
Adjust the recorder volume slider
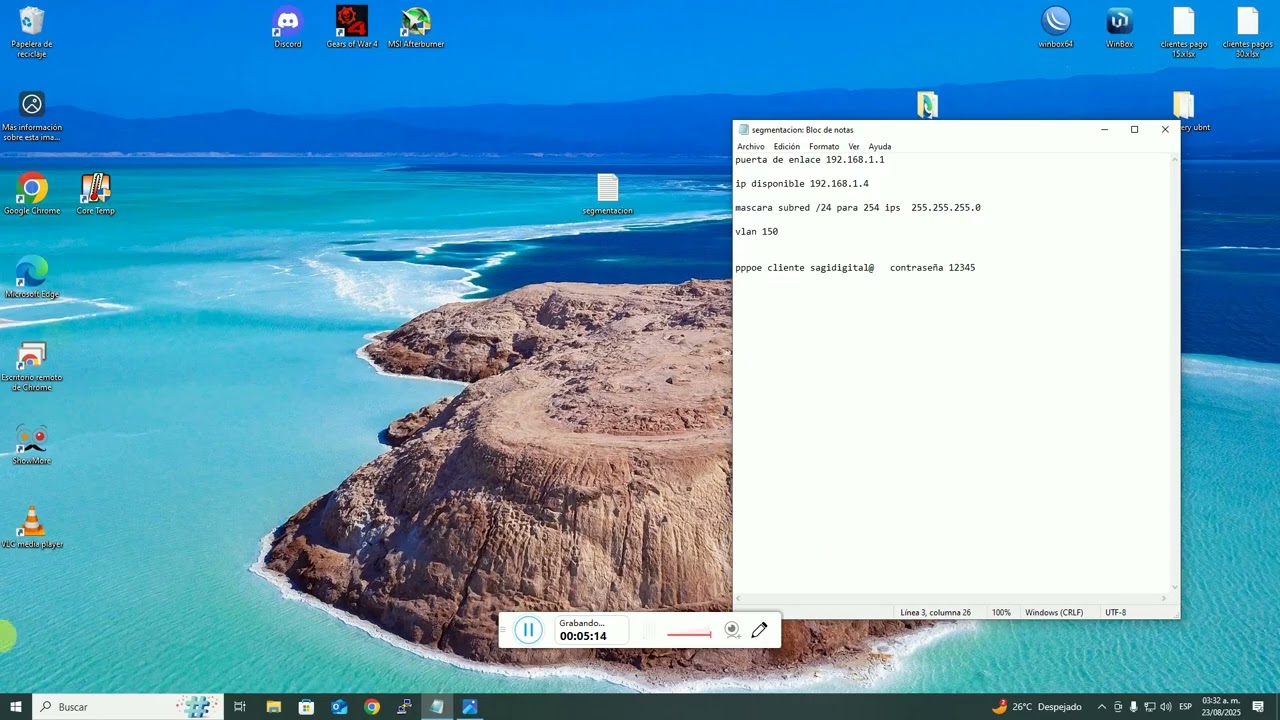(689, 633)
